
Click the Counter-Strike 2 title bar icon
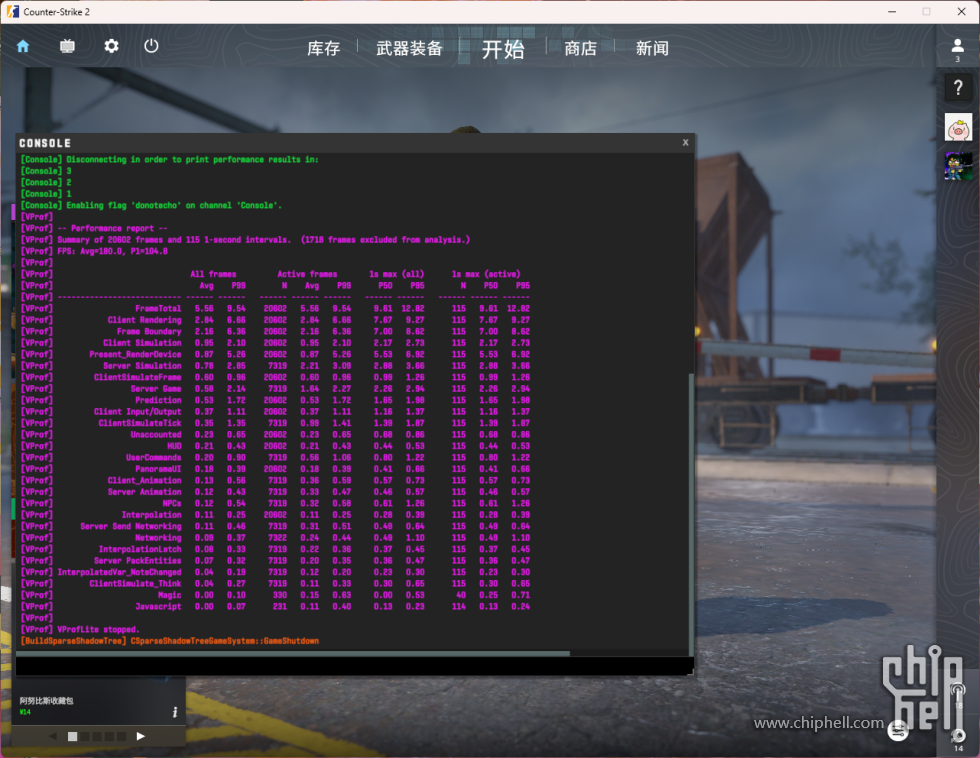[12, 11]
